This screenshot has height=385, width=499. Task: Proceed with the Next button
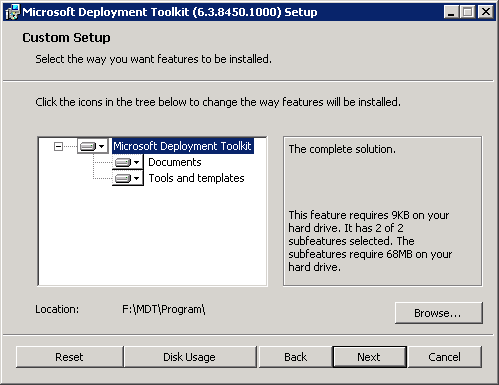click(x=369, y=357)
